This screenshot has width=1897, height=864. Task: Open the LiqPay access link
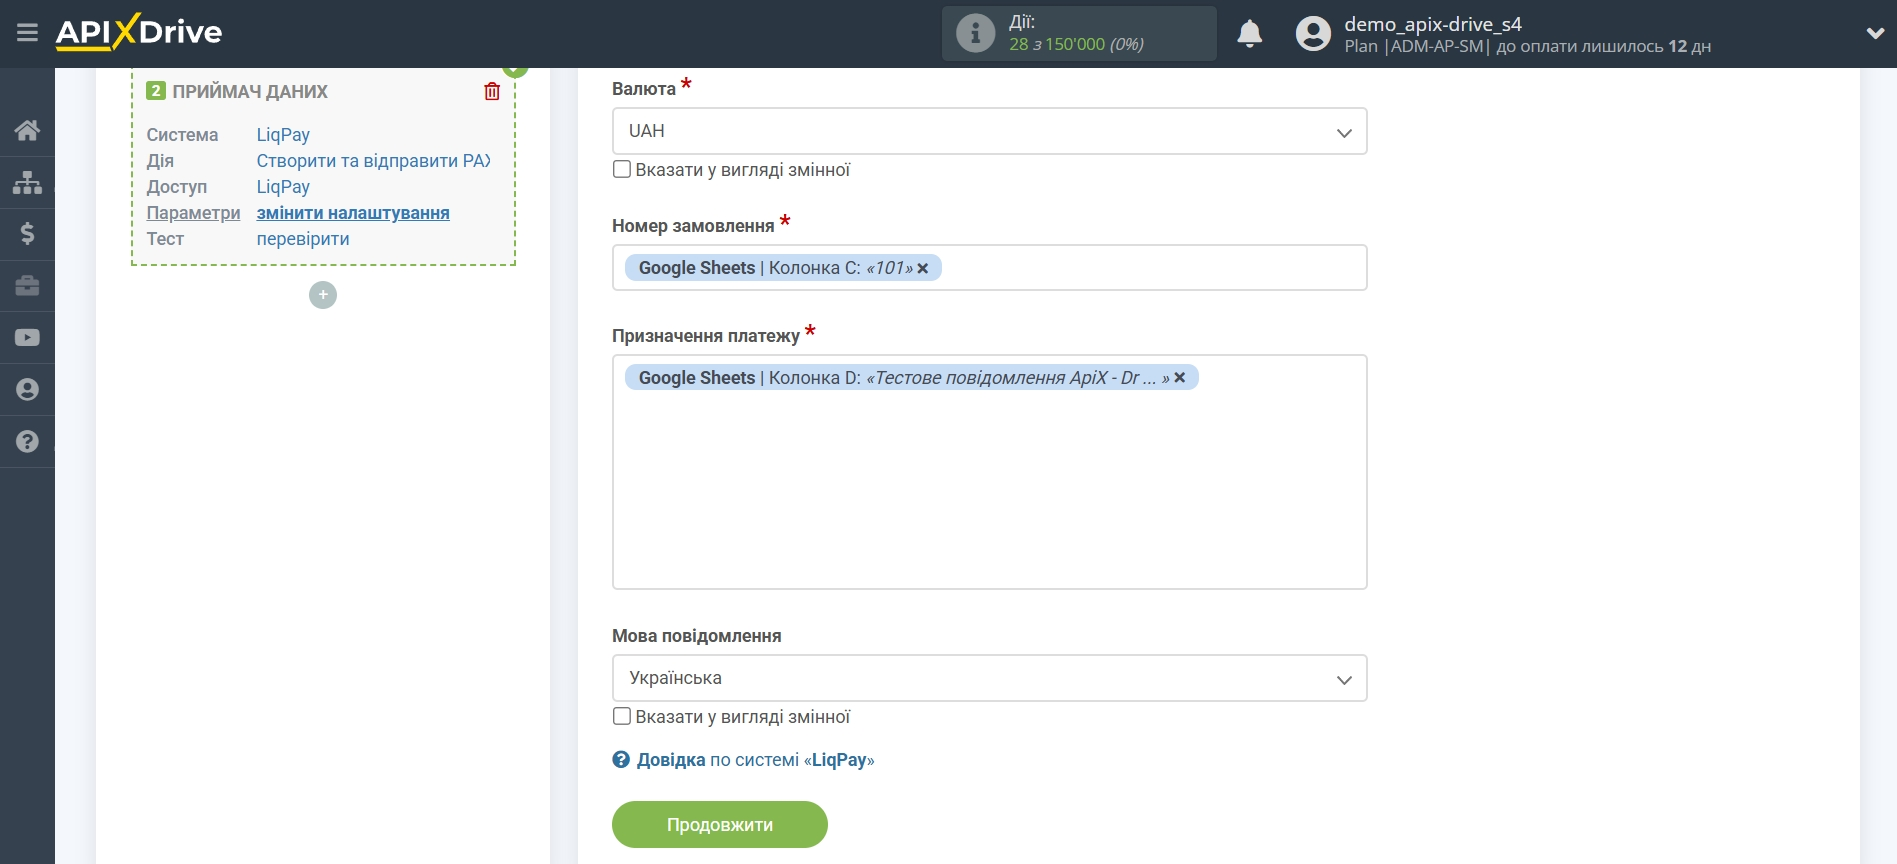[x=283, y=187]
